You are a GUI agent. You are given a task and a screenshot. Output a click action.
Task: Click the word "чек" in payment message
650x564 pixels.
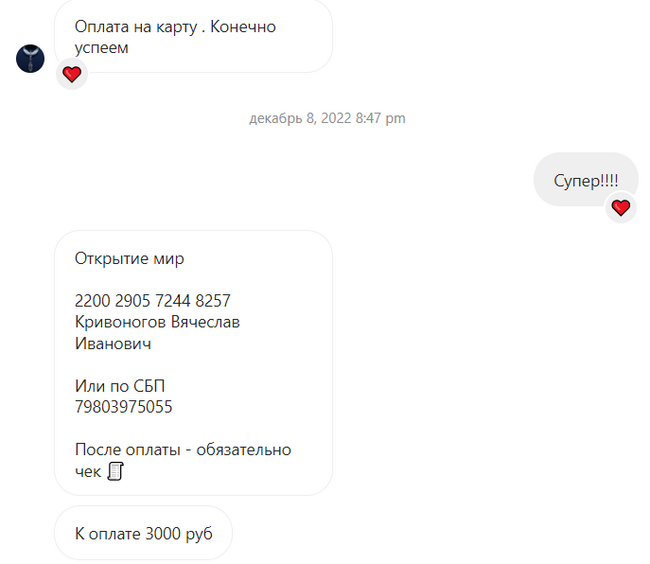click(88, 472)
